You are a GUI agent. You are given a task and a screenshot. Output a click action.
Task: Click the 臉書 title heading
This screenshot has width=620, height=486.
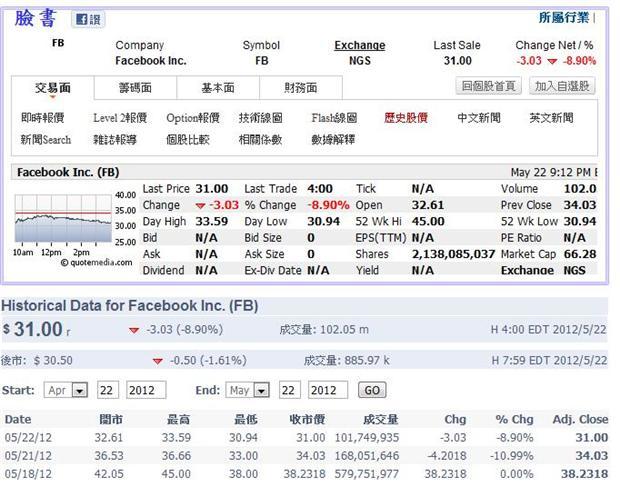coord(36,19)
